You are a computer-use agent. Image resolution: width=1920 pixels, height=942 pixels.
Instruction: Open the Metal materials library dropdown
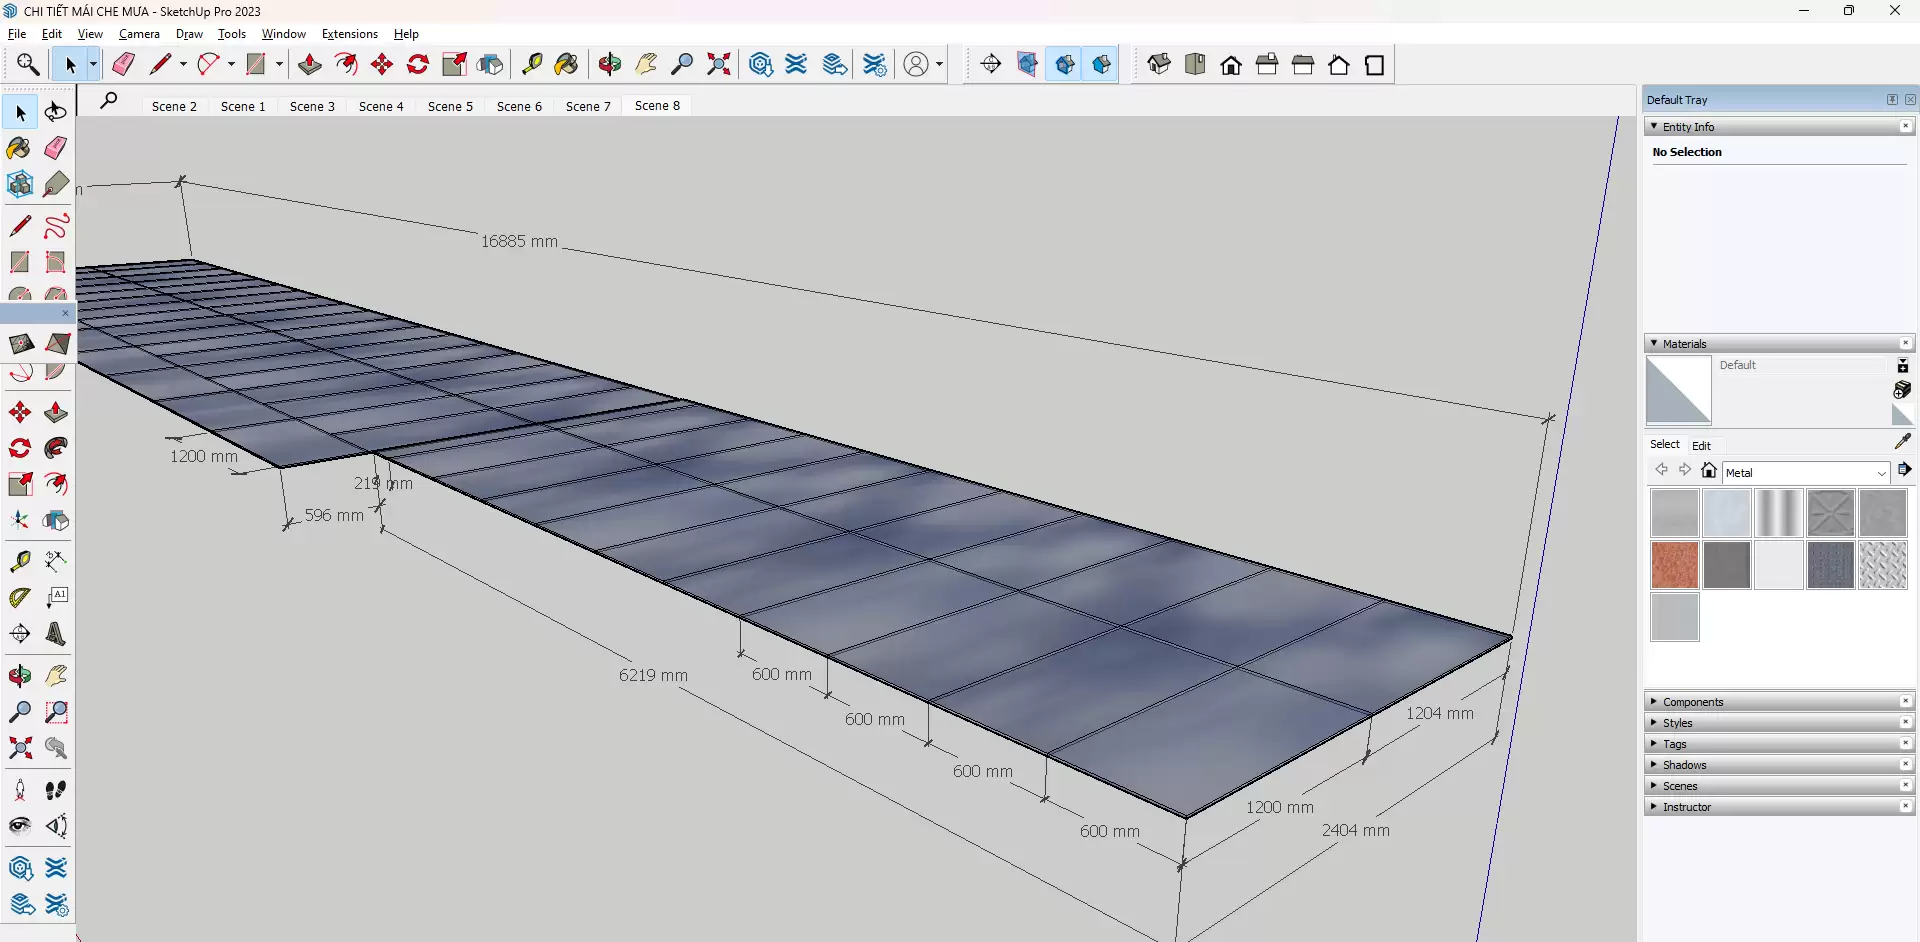1880,473
